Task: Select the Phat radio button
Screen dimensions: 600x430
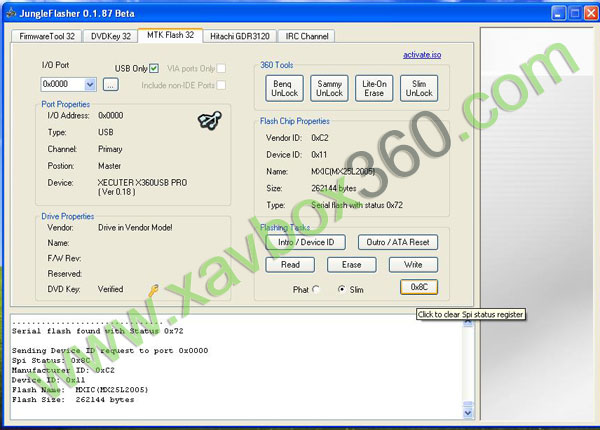Action: tap(316, 289)
